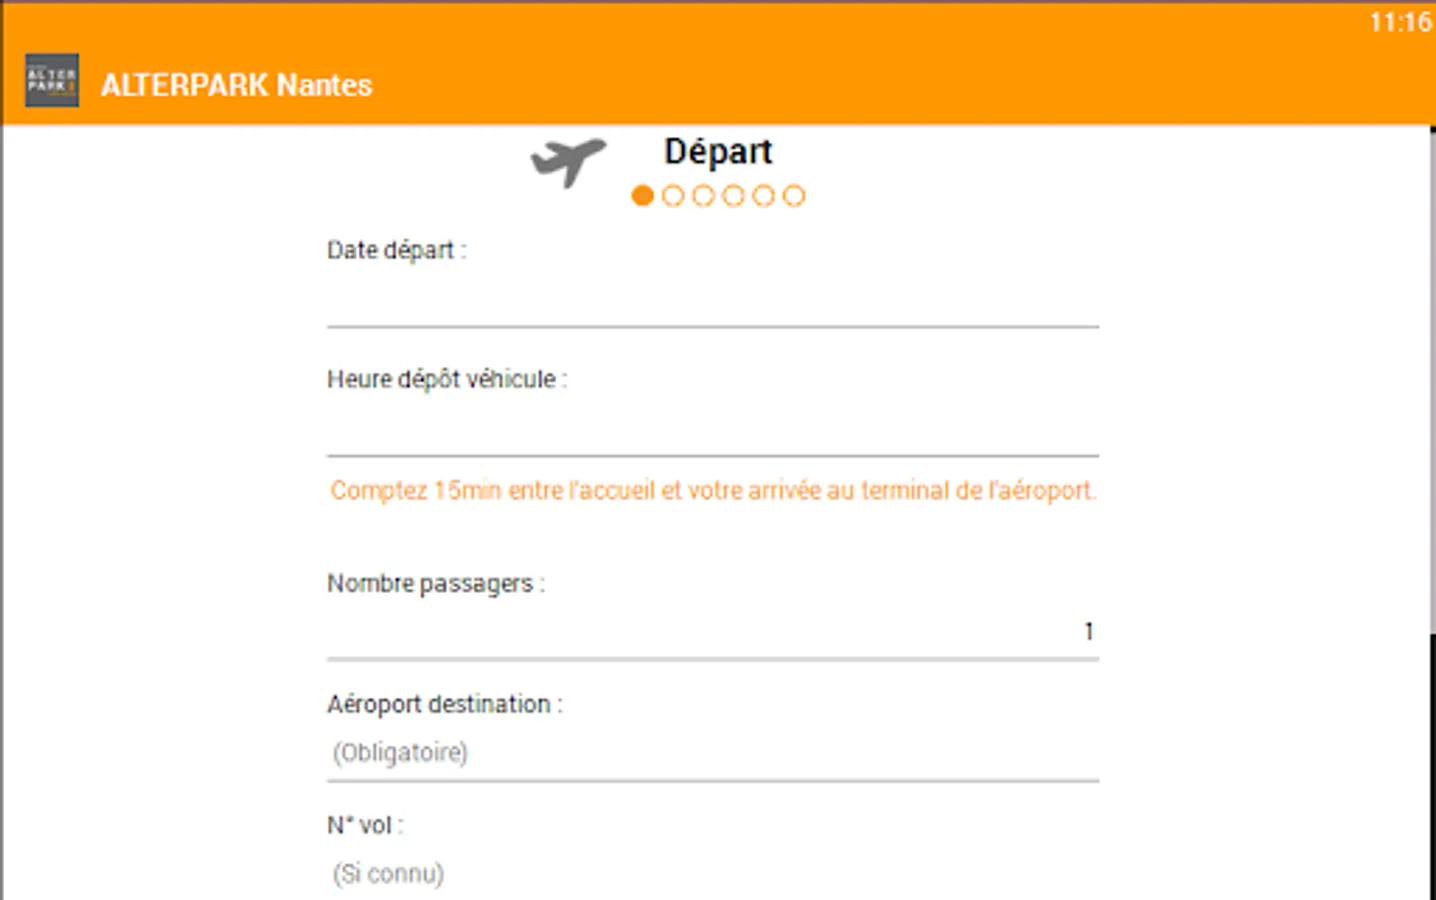The width and height of the screenshot is (1436, 900).
Task: Click the ALTERPARK Nantes title
Action: [x=237, y=85]
